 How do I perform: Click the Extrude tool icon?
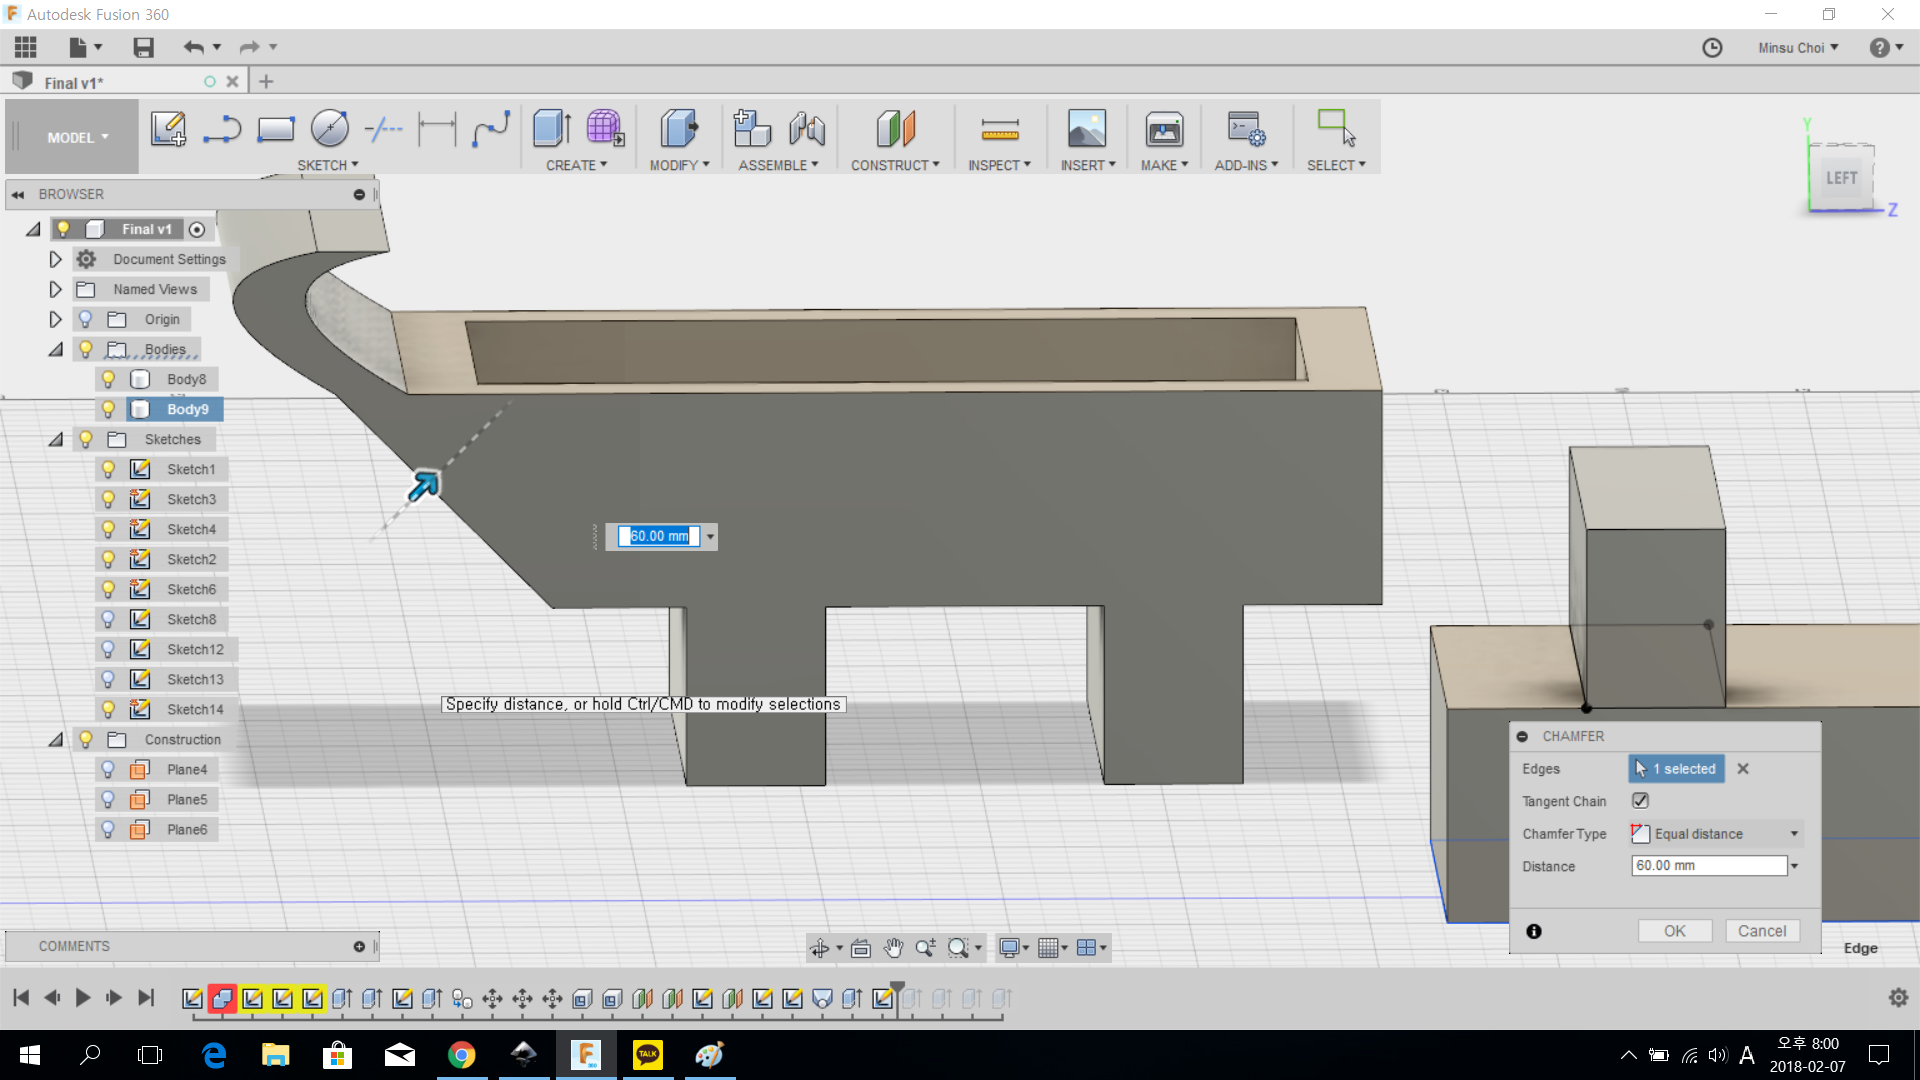click(x=552, y=129)
